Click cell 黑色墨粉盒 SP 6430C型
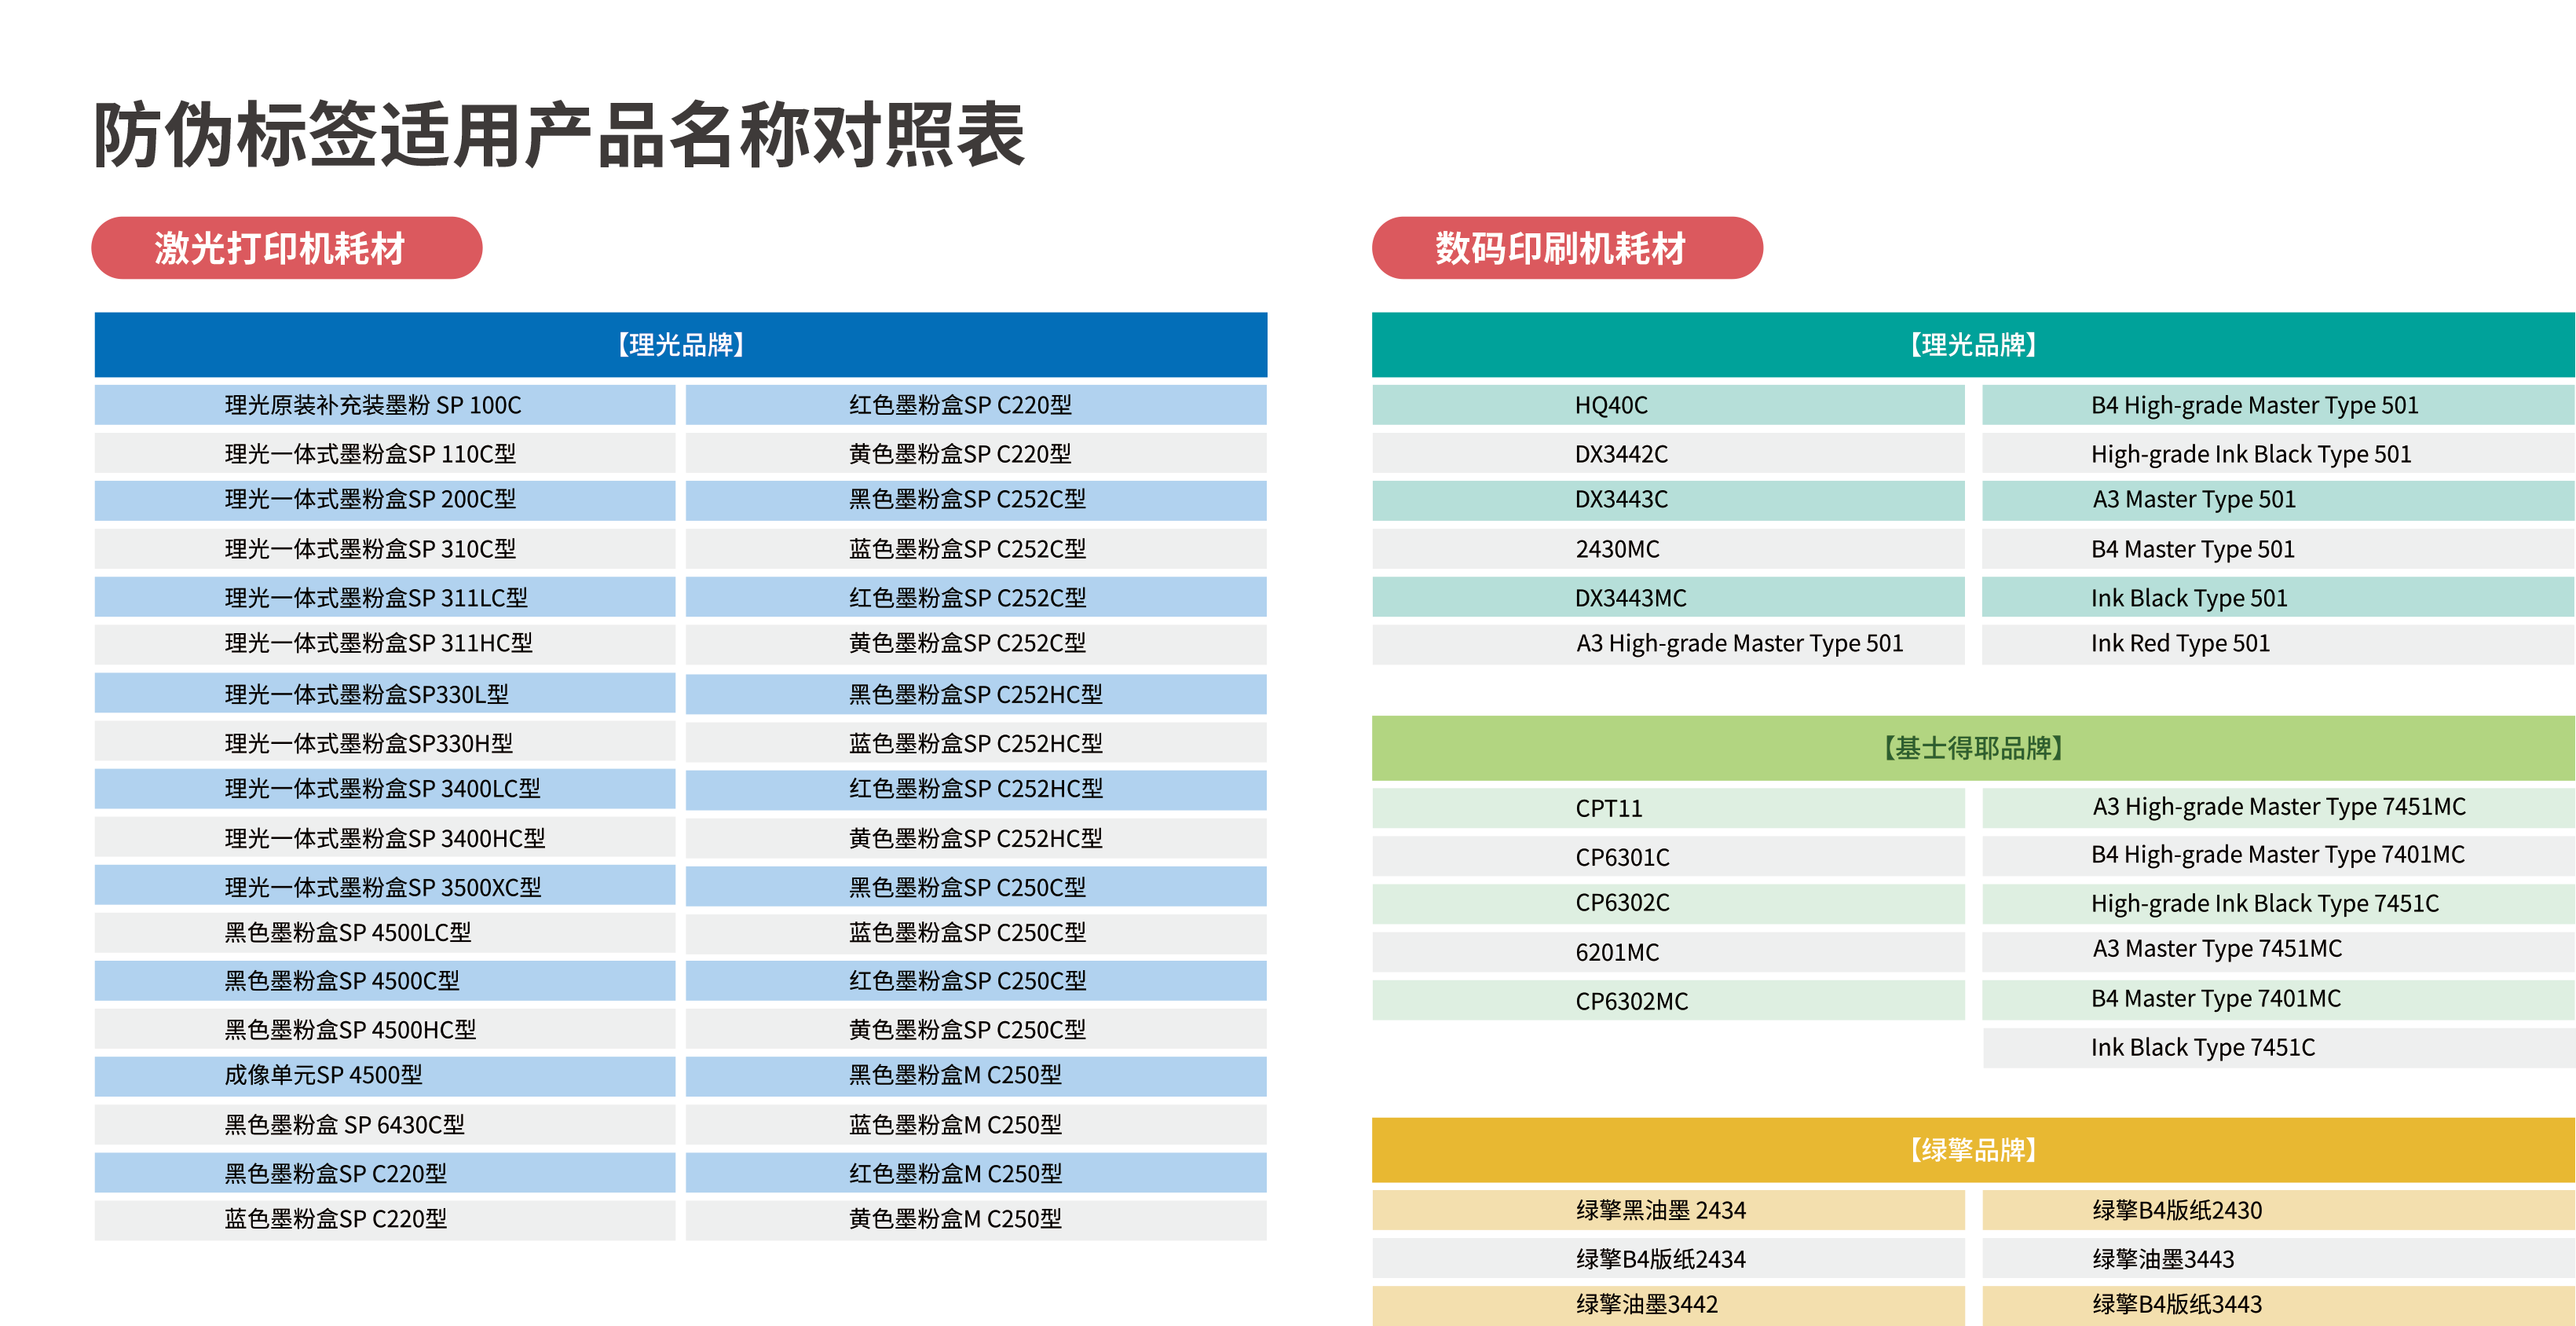The height and width of the screenshot is (1326, 2576). pyautogui.click(x=385, y=1125)
